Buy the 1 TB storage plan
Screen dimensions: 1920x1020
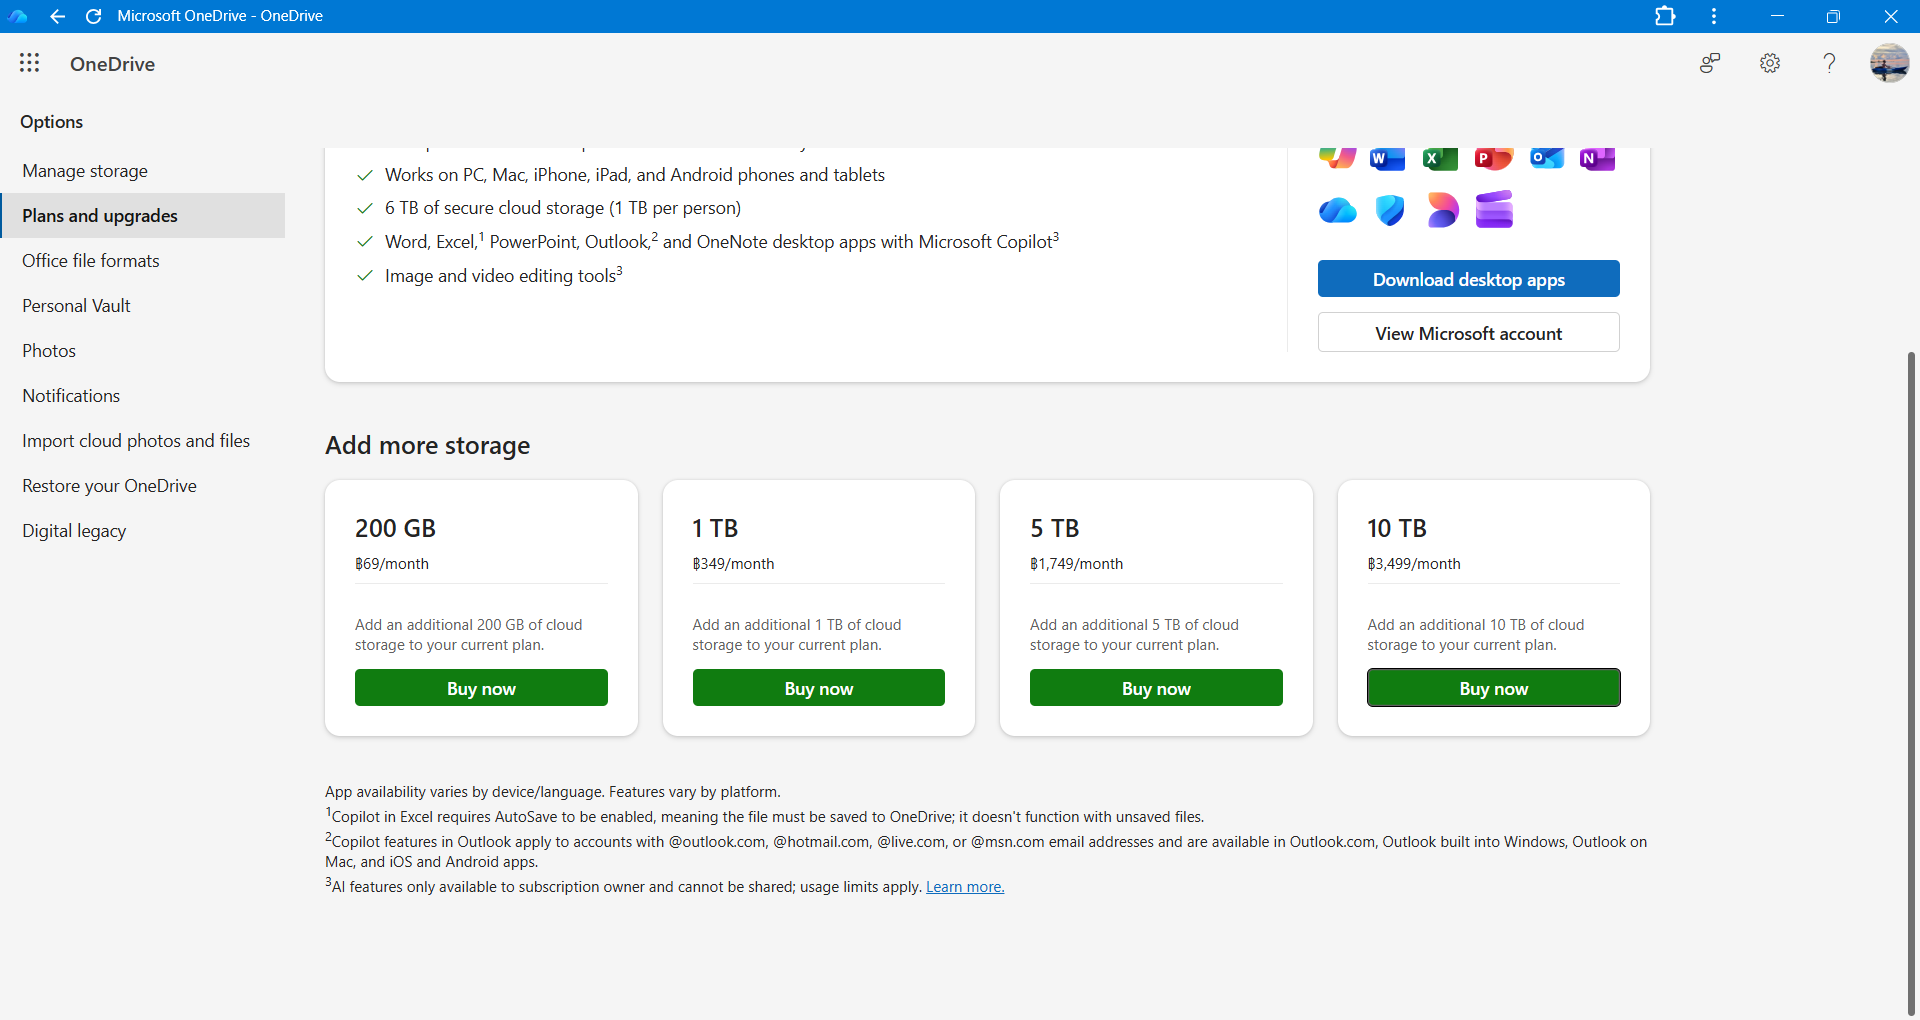[819, 688]
